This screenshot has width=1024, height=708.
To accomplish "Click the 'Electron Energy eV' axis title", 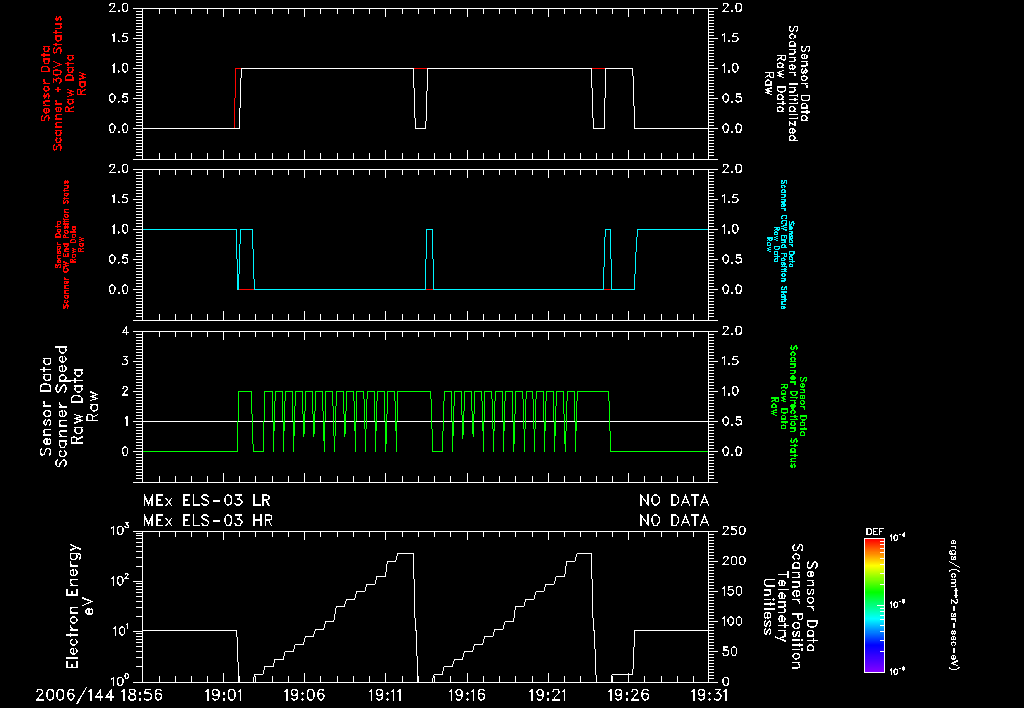I will tap(80, 606).
